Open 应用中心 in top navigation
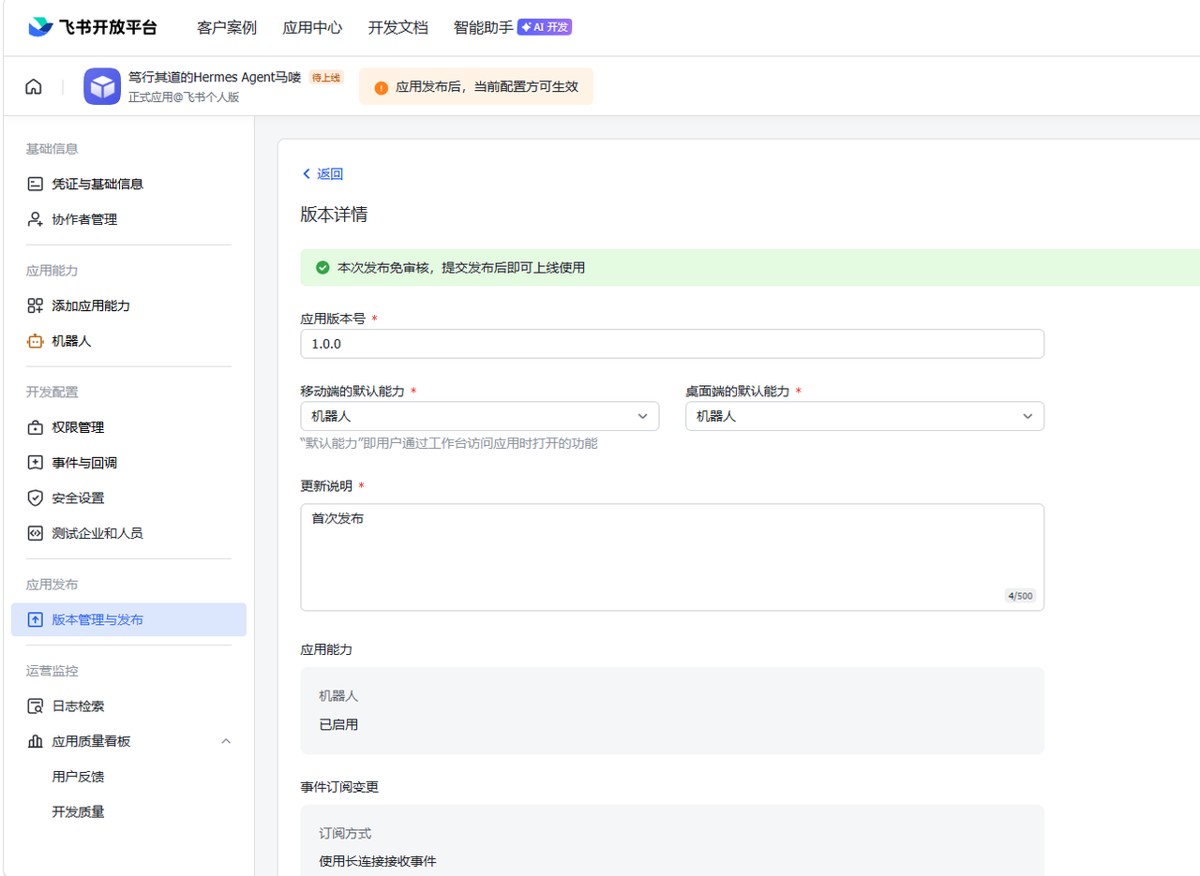Image resolution: width=1200 pixels, height=876 pixels. pyautogui.click(x=312, y=28)
